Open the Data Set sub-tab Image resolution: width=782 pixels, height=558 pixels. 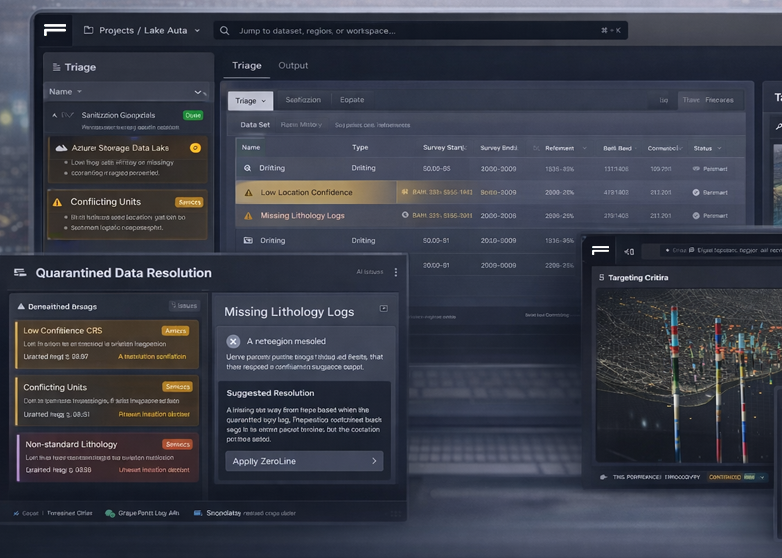[255, 125]
